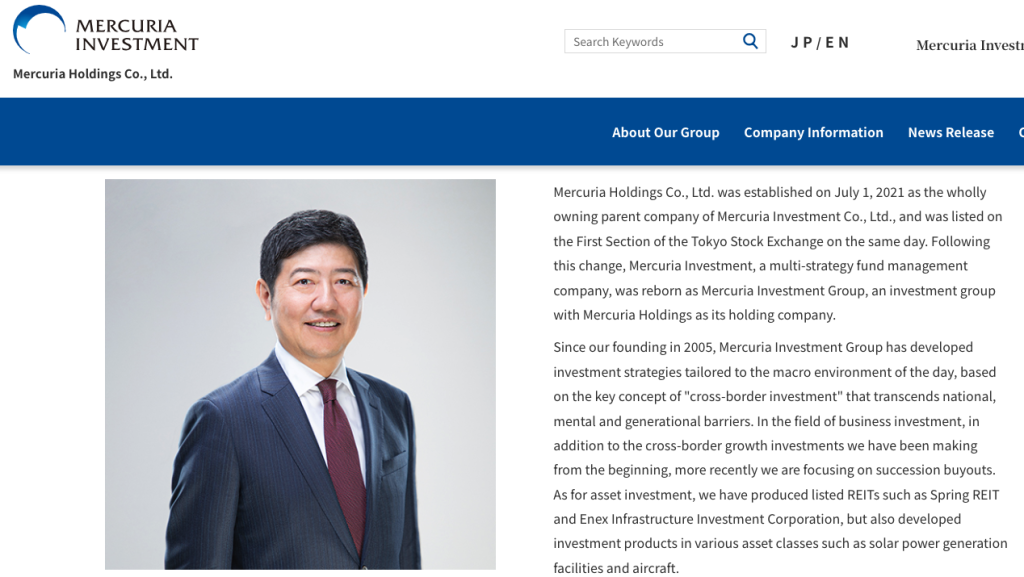Click the blue crescent Mercuria logo emblem

[x=39, y=29]
